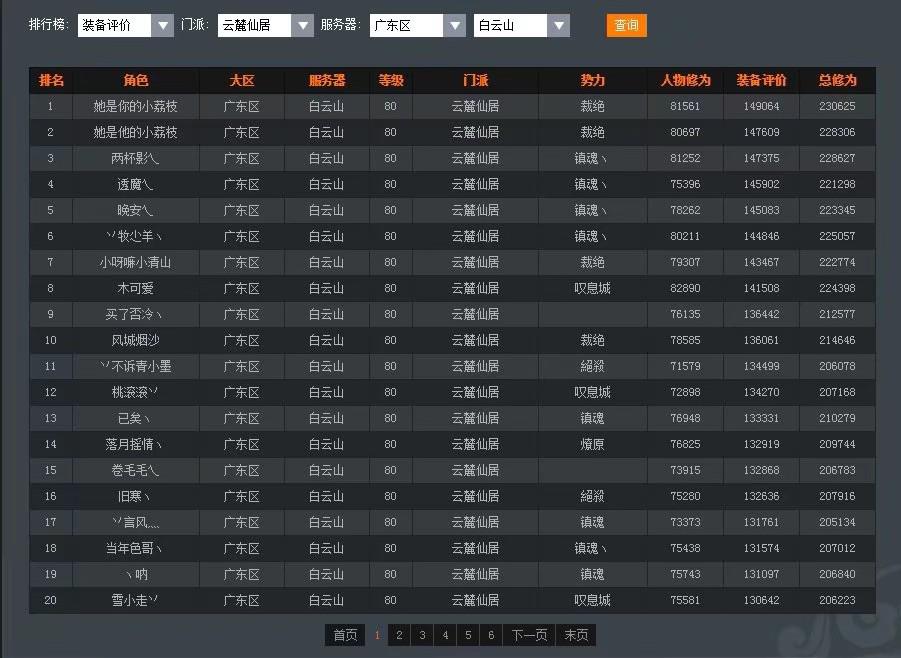Click player 风城烟沙 in rank 10
This screenshot has height=658, width=901.
coord(135,340)
